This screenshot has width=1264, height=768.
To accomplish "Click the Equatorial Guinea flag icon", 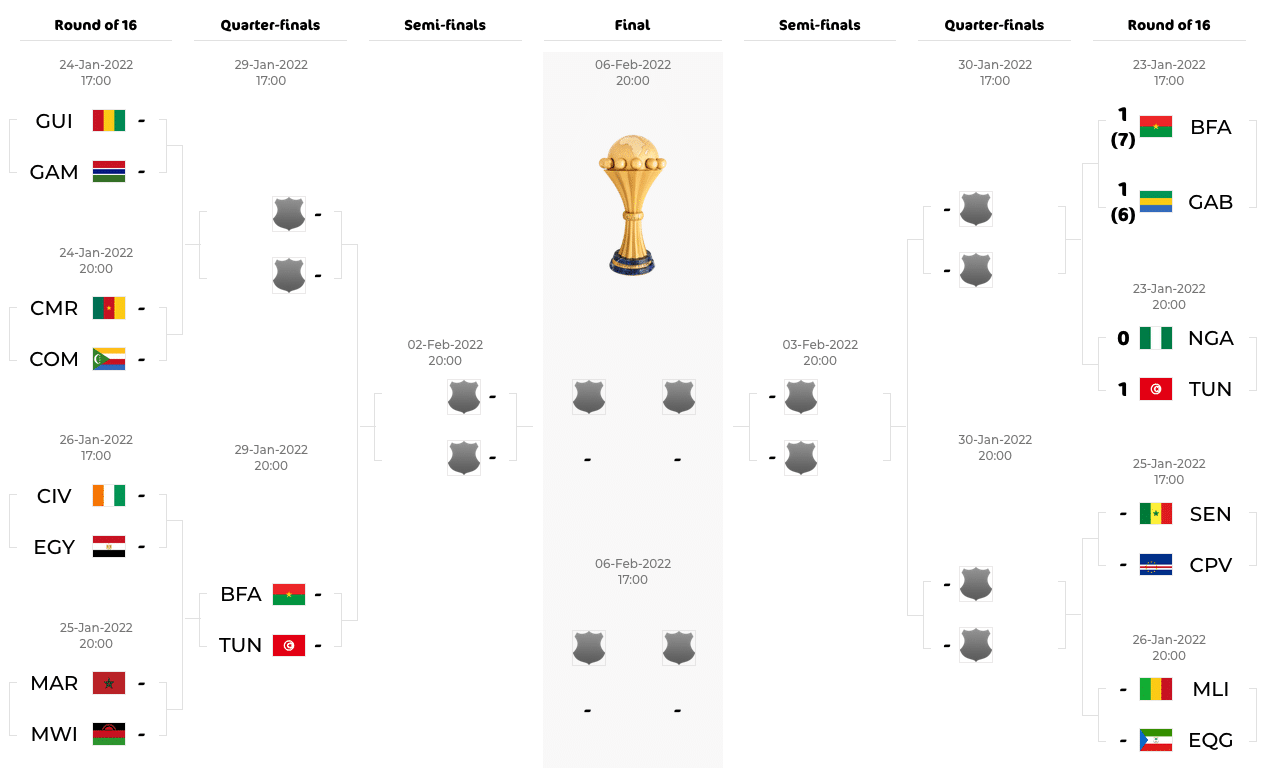I will [1156, 739].
